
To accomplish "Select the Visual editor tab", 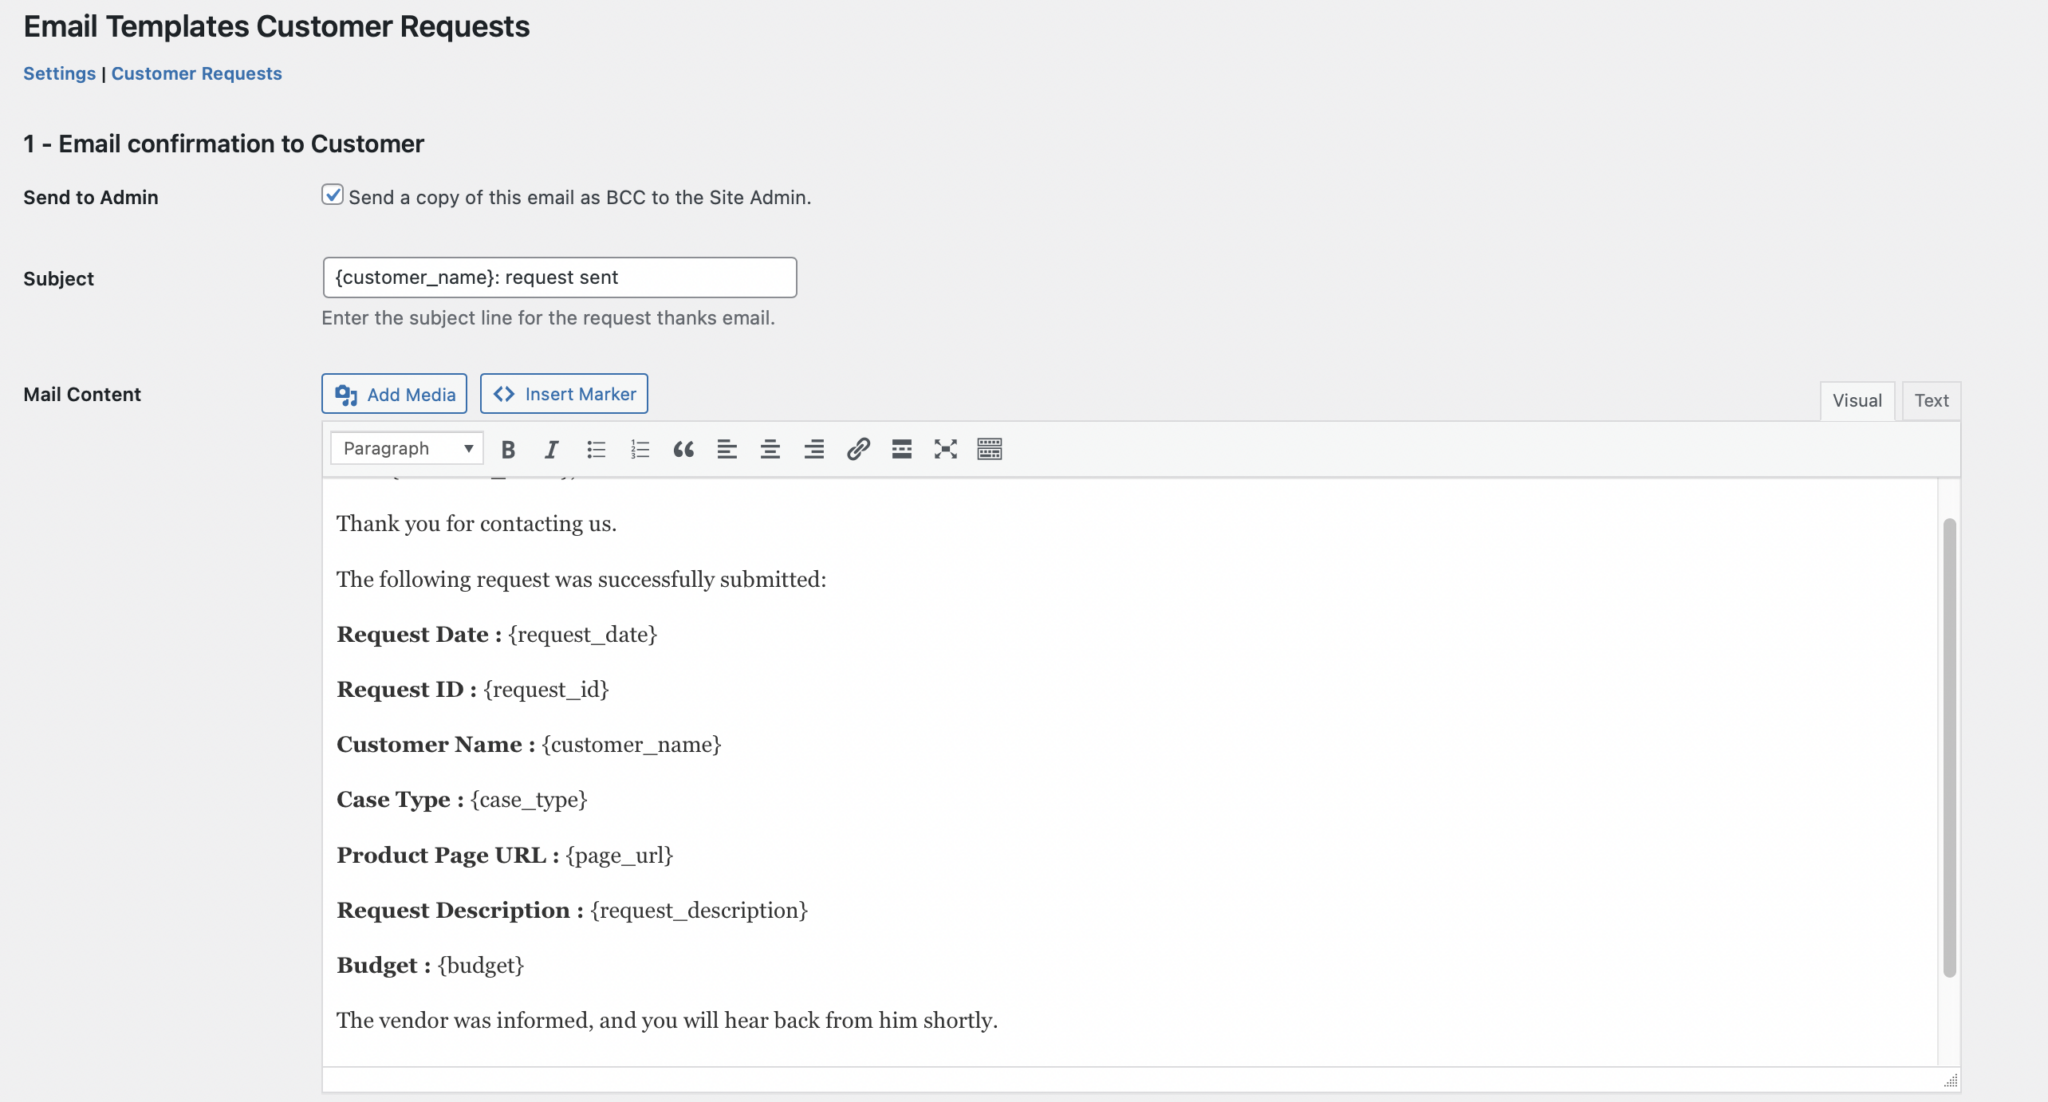I will pos(1856,400).
